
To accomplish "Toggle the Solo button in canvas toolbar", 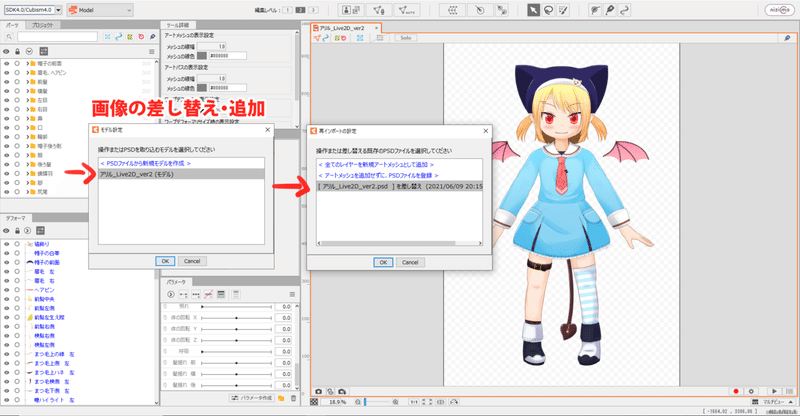I will [x=406, y=38].
